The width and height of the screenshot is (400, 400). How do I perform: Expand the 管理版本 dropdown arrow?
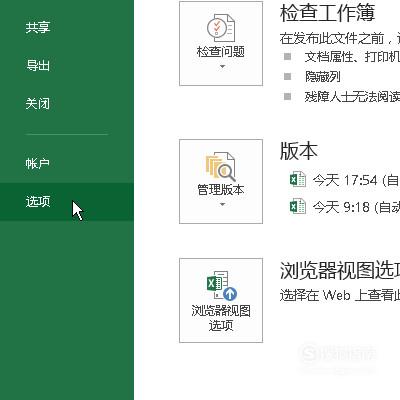coord(222,205)
